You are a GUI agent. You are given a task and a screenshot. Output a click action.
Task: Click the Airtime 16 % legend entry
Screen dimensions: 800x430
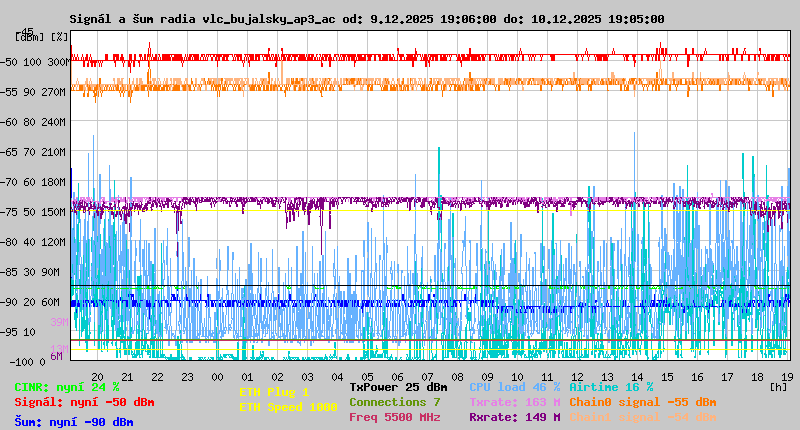(x=611, y=387)
